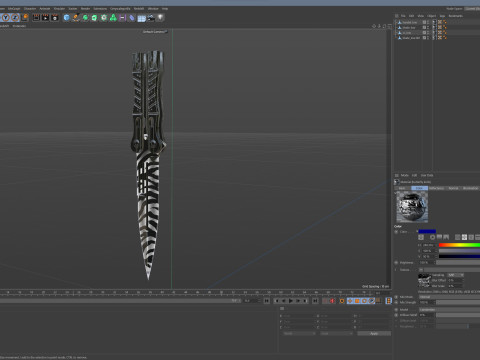
Task: Switch color picker to HSV mode
Action: (464, 237)
